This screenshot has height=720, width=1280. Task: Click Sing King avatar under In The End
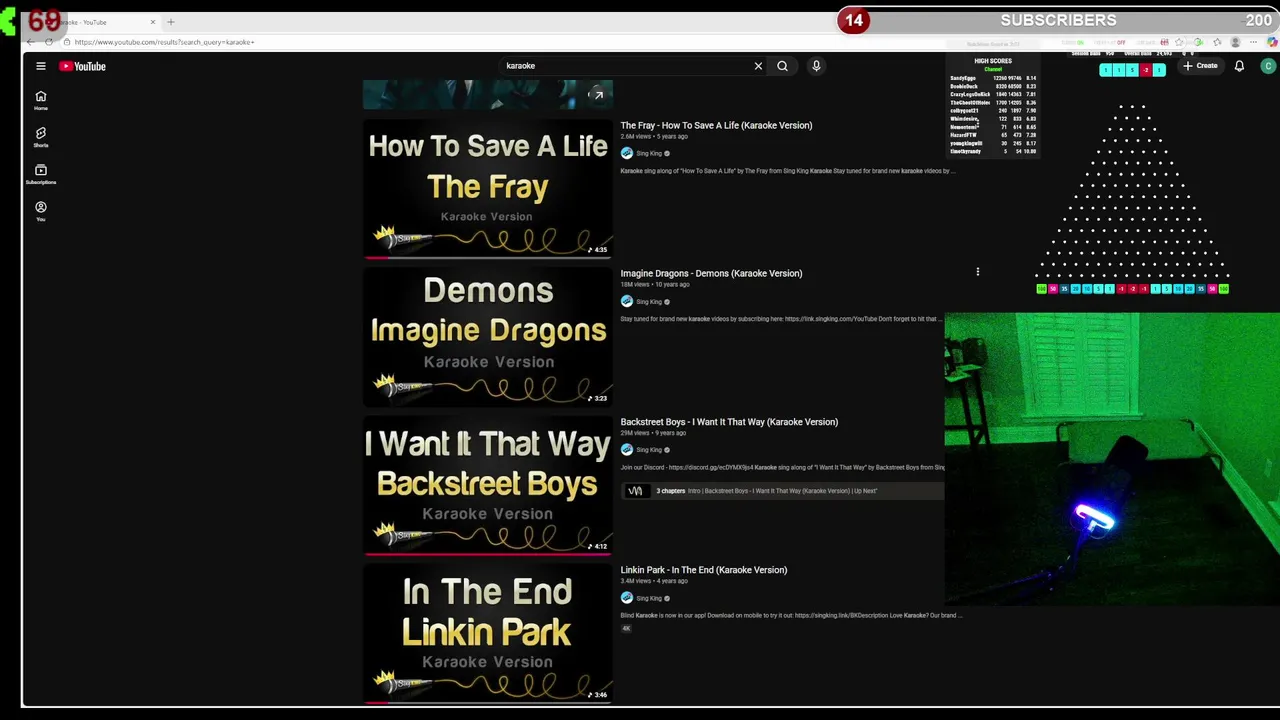pyautogui.click(x=627, y=598)
